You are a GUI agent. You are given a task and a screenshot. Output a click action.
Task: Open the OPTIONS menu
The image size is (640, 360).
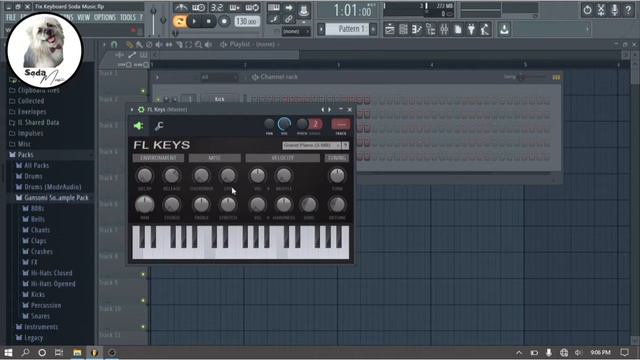[105, 17]
